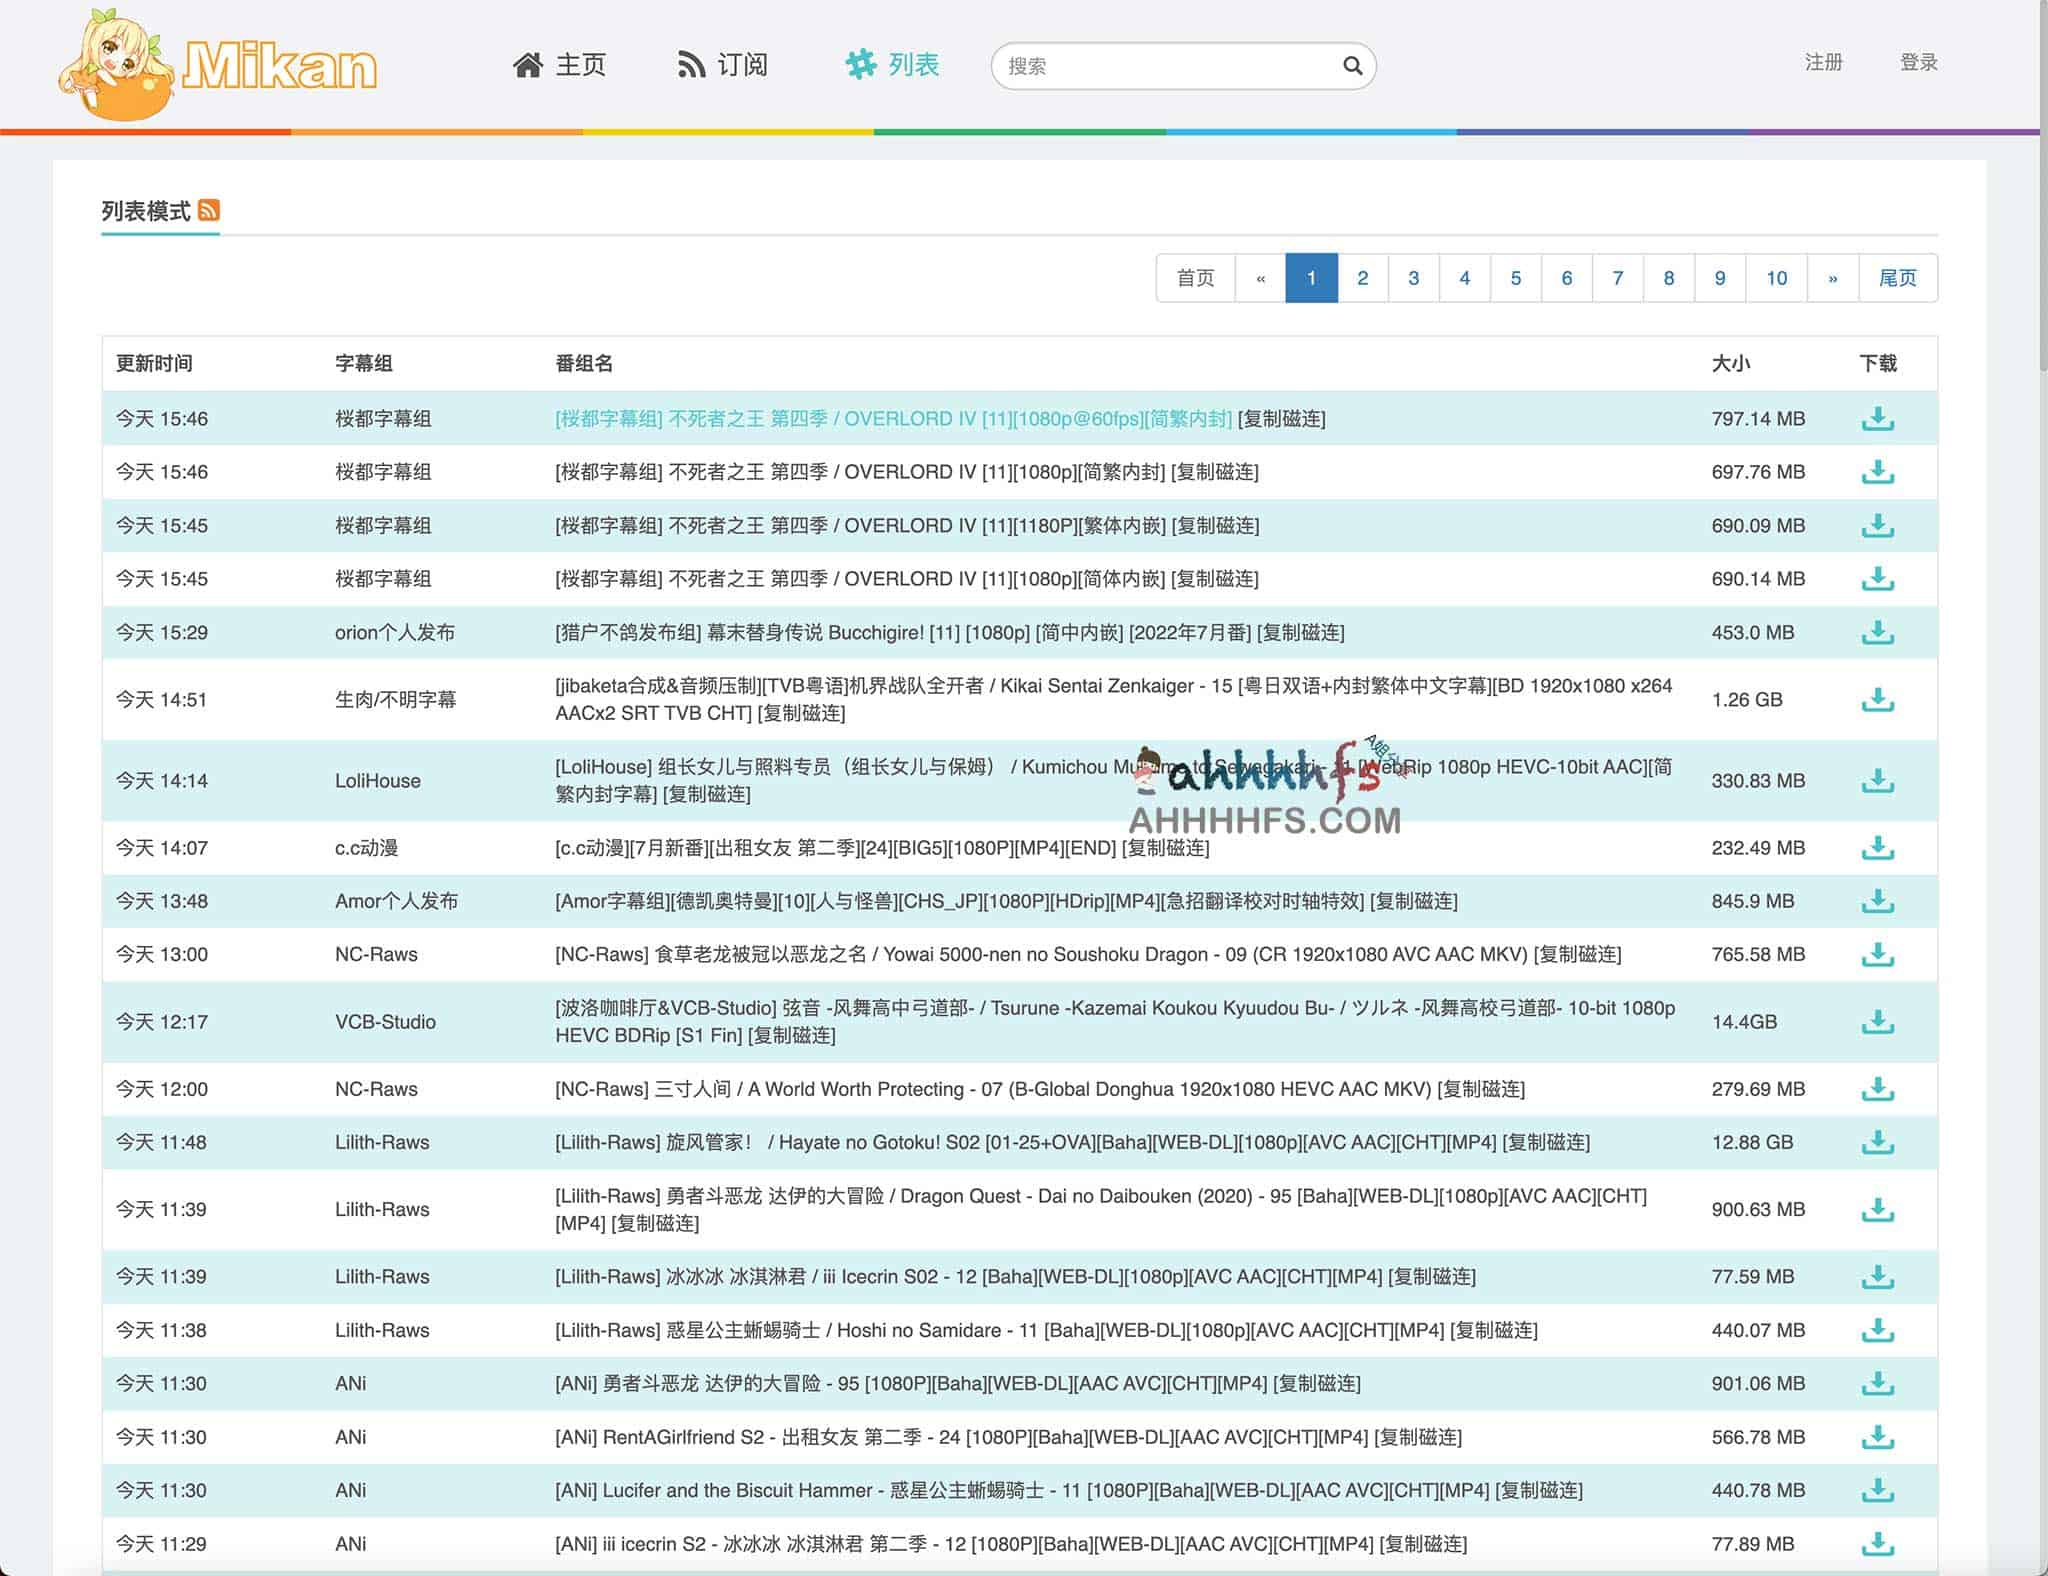
Task: Navigate to page 2 of listings
Action: pos(1361,276)
